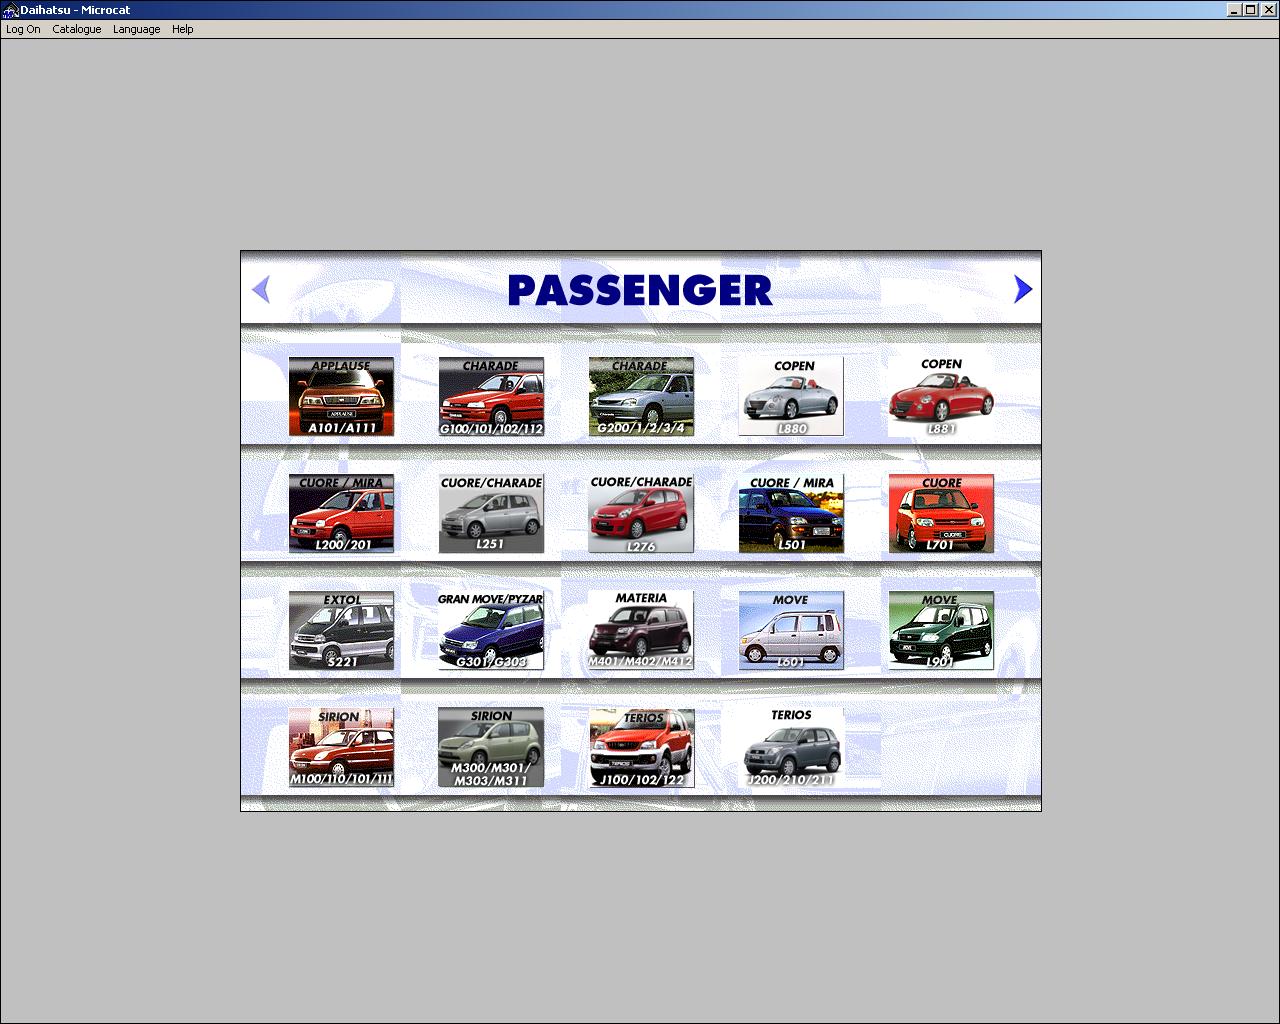Click the right navigation arrow

(x=1021, y=289)
